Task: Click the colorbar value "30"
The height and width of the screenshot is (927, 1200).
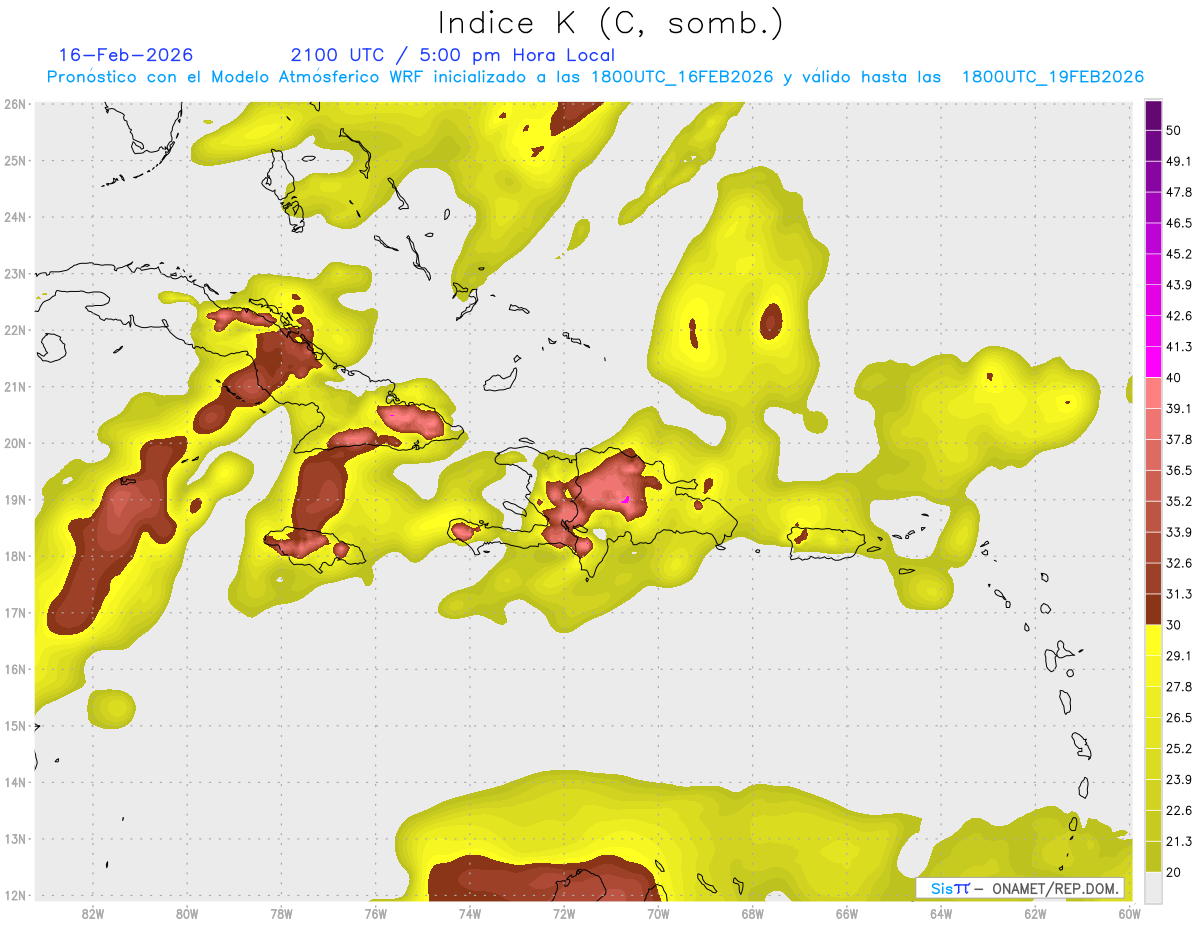Action: pyautogui.click(x=1174, y=625)
